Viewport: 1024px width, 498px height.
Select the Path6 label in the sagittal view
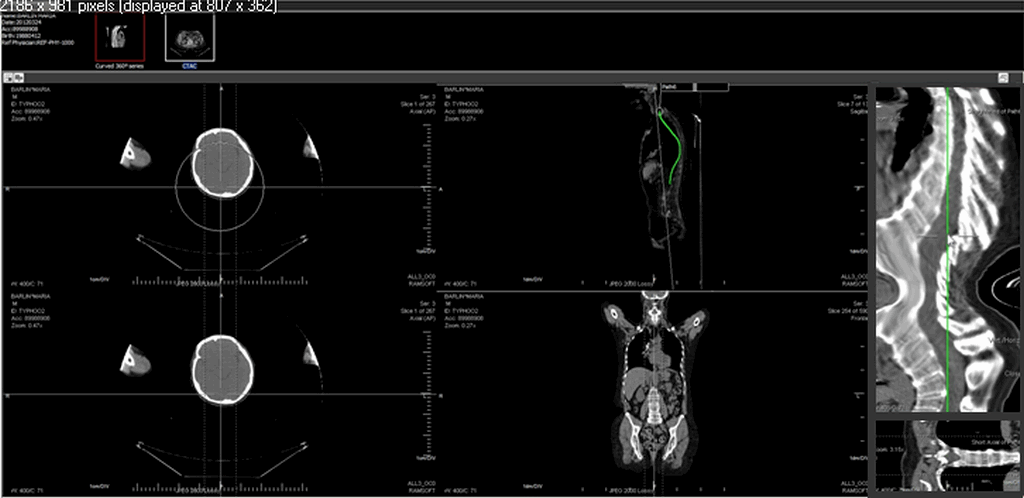coord(668,87)
